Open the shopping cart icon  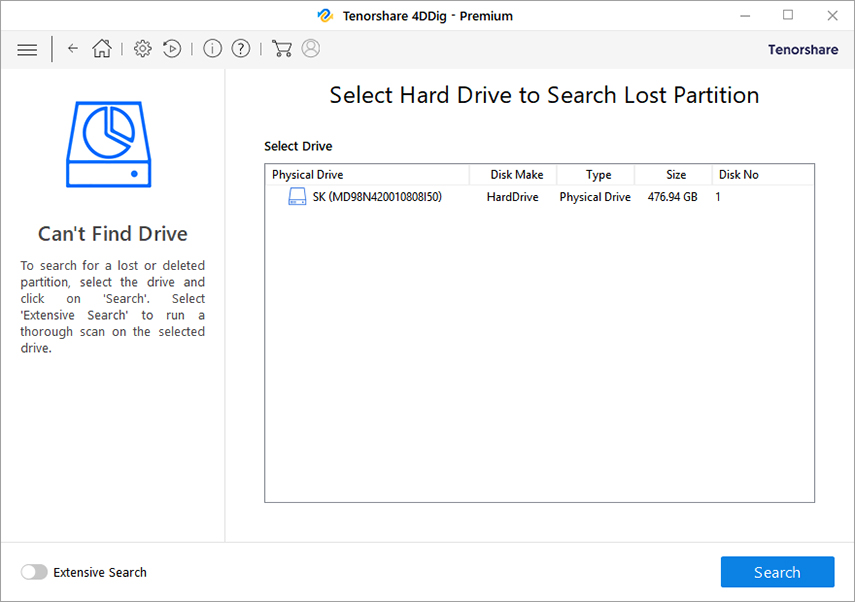281,49
